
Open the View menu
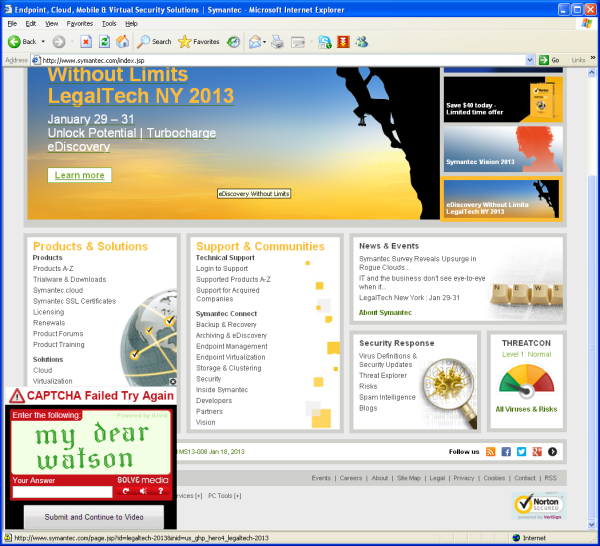[51, 24]
